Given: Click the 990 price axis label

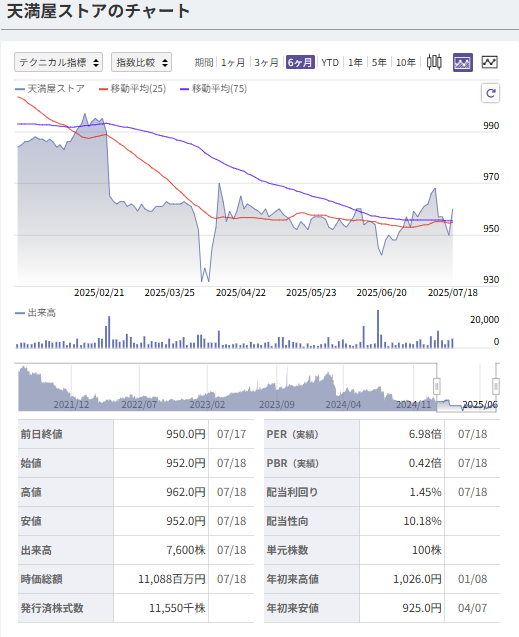Looking at the screenshot, I should [x=491, y=126].
